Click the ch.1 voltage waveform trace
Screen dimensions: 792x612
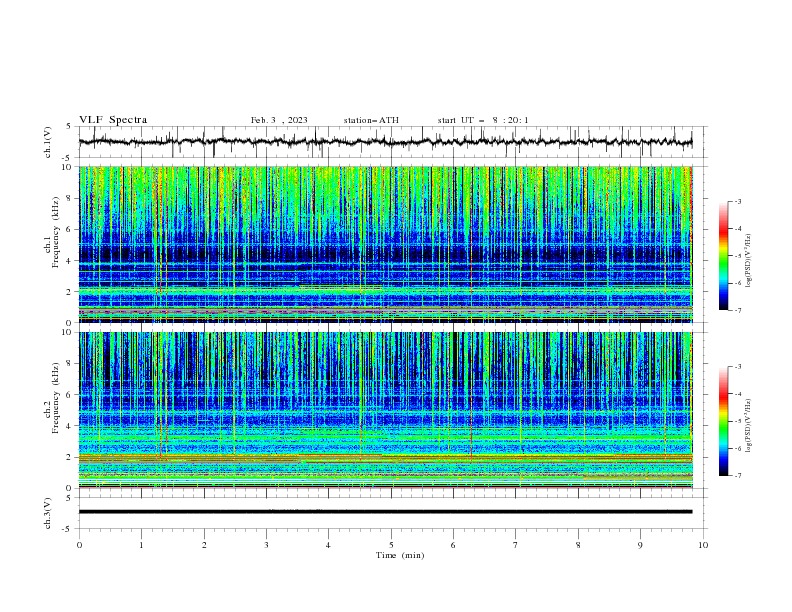(386, 142)
